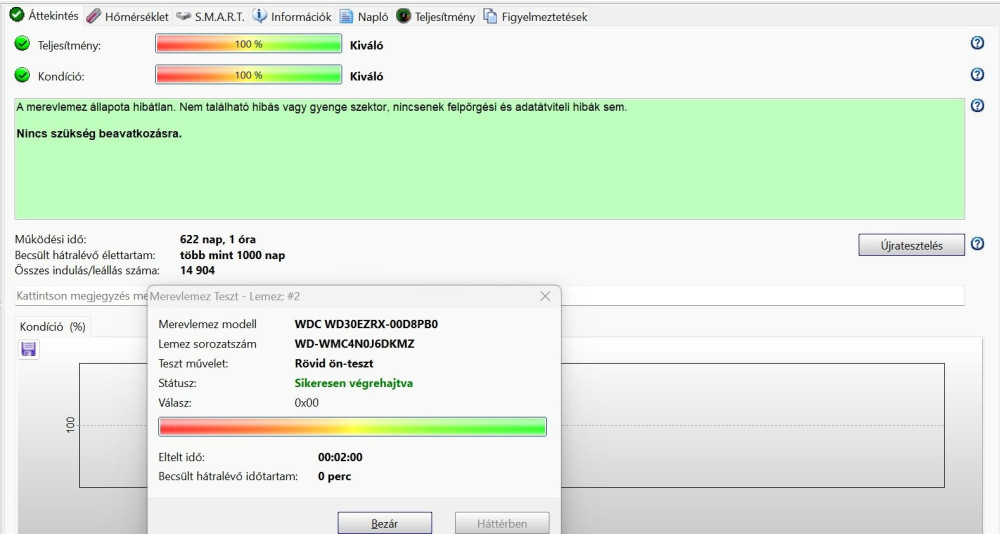Select the Teljesítmény tab
Screen dimensions: 1000x534
tap(436, 17)
